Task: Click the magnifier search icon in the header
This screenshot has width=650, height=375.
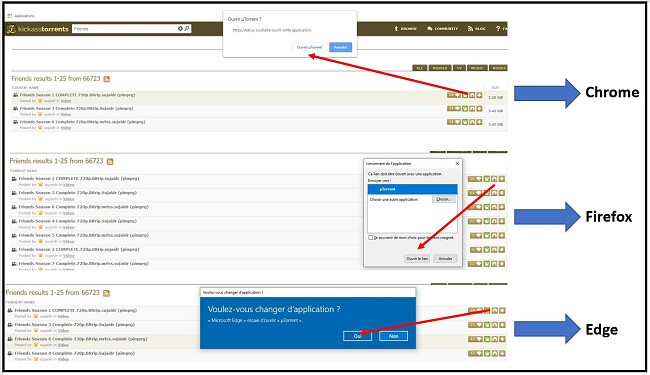Action: 187,29
